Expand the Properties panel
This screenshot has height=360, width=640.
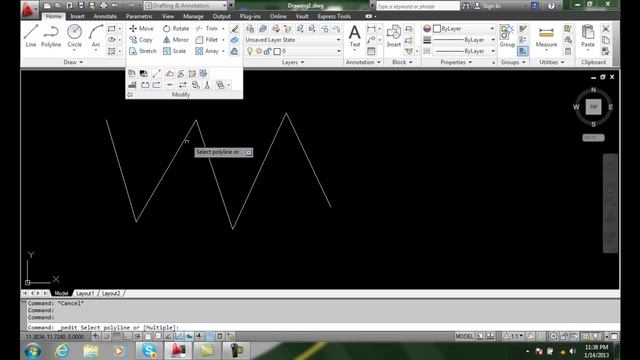(x=456, y=62)
